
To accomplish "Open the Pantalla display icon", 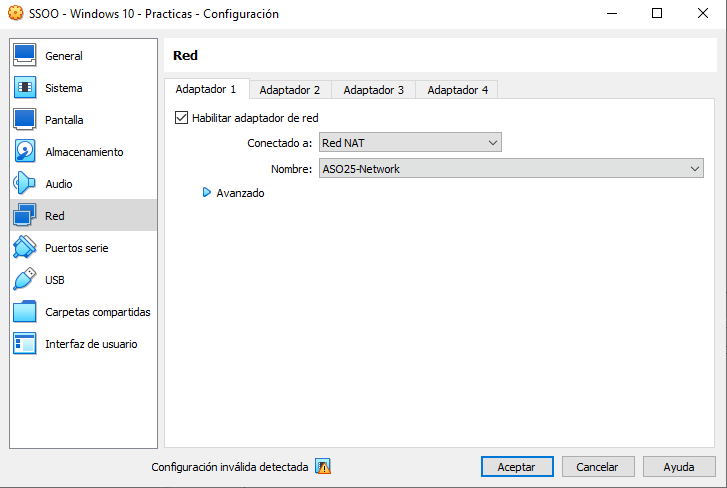I will (25, 120).
